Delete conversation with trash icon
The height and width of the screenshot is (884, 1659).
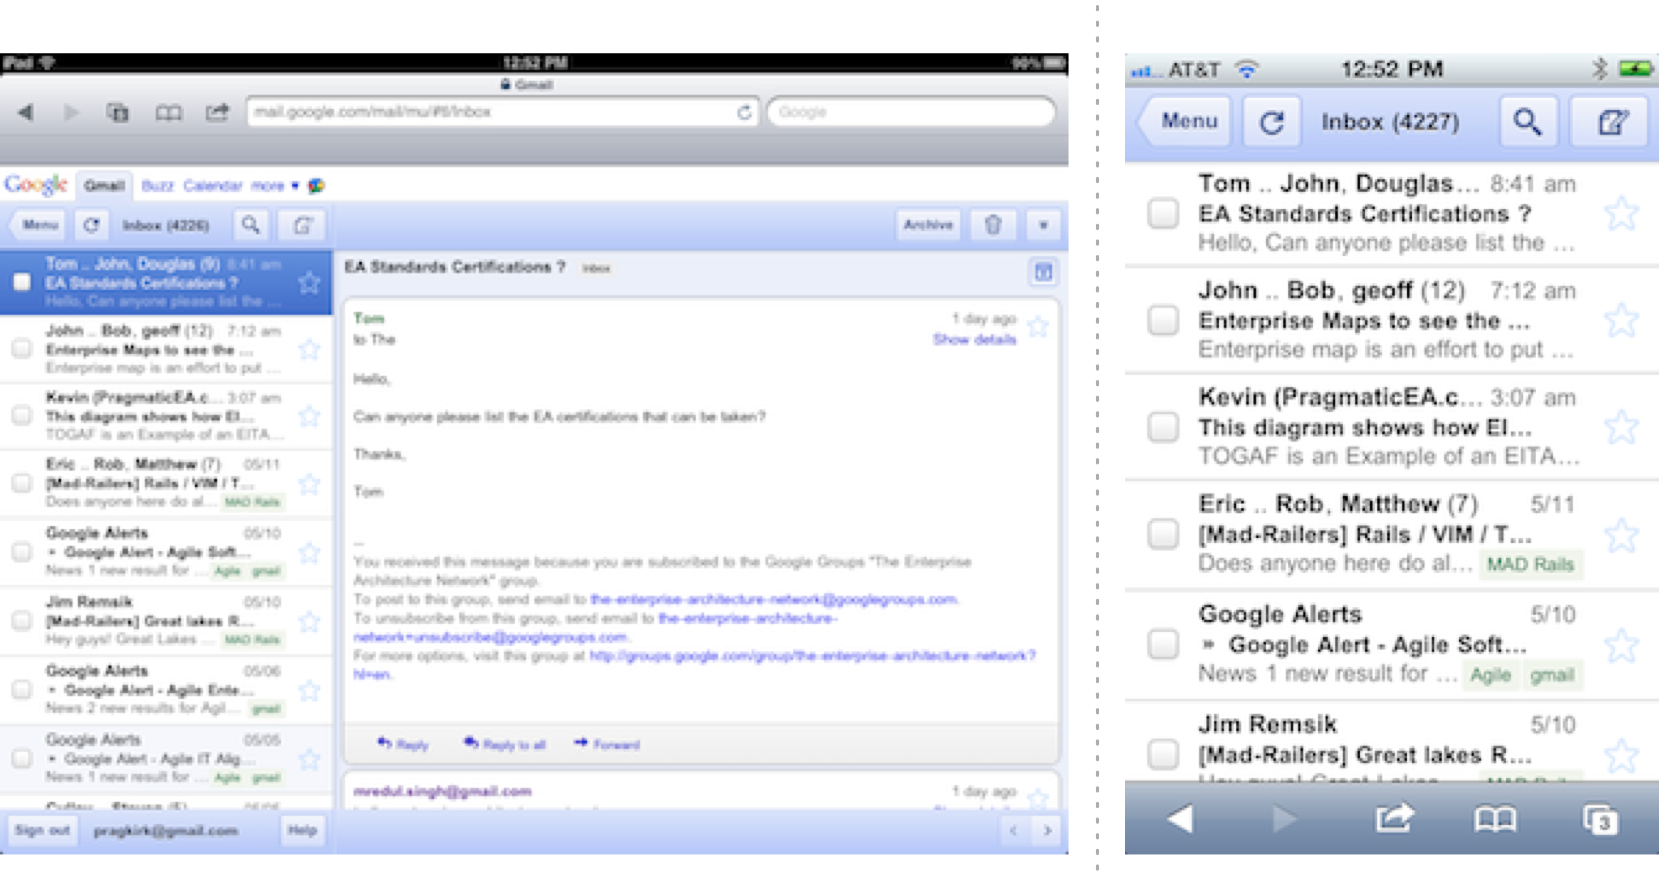992,225
